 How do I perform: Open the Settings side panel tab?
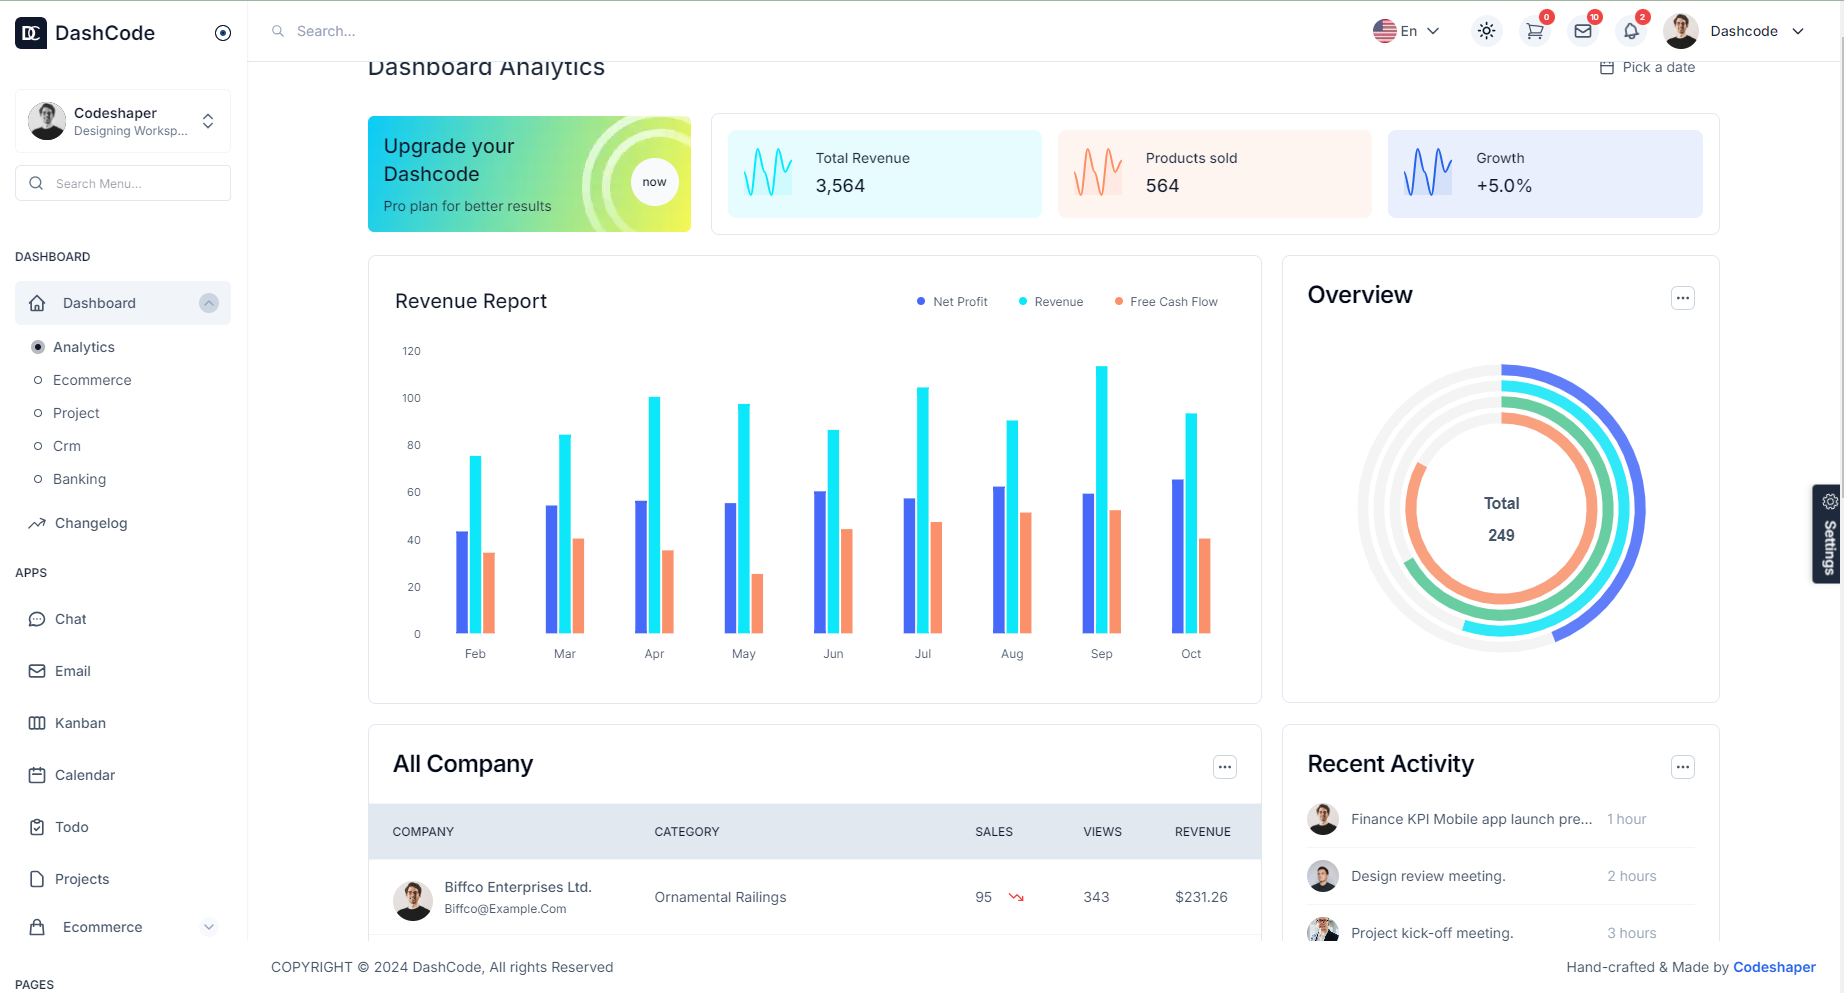(x=1828, y=534)
